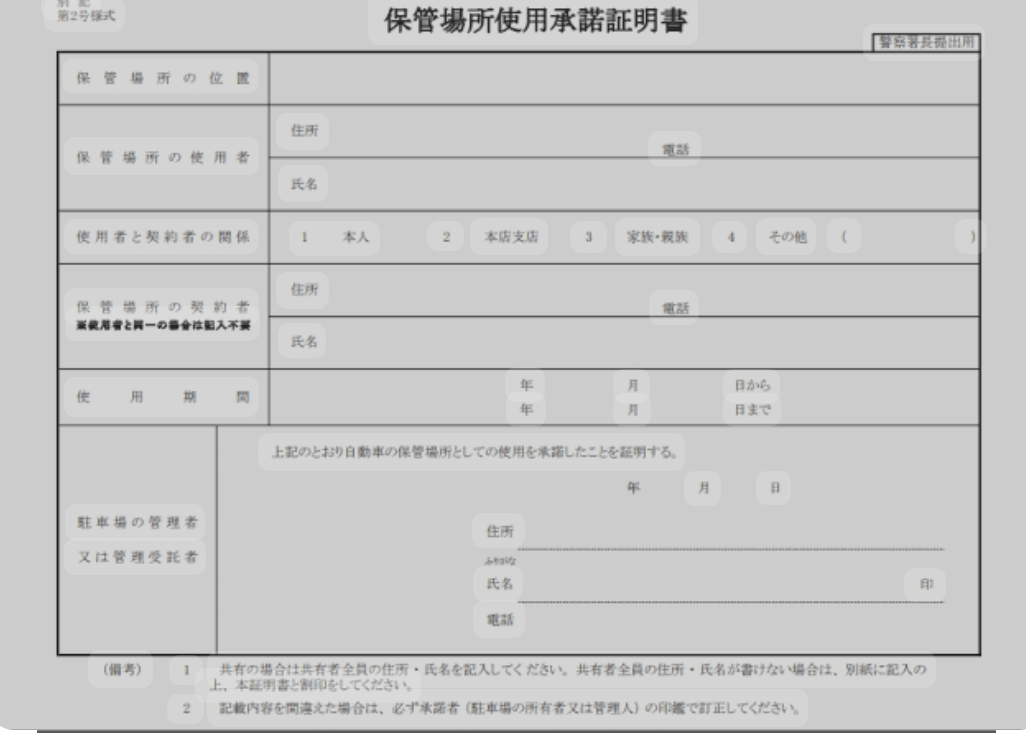The image size is (1026, 733).
Task: Click the 氏名 field for 保管場所の使用者
Action: click(460, 184)
